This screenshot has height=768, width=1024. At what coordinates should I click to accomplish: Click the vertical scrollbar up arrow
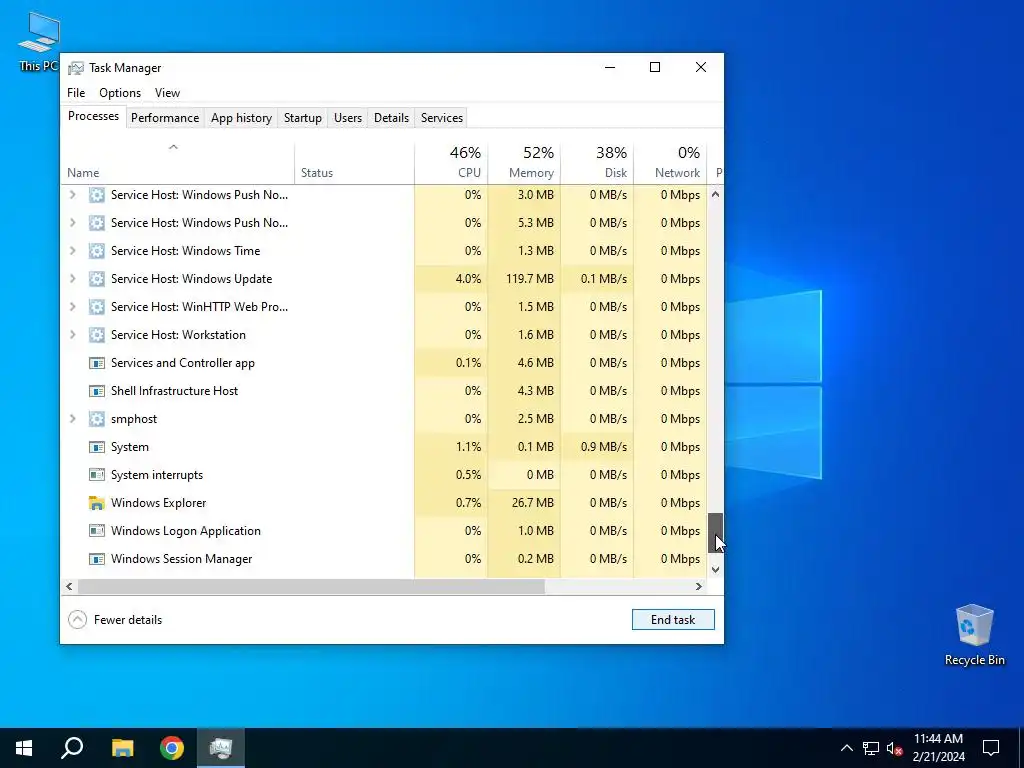point(716,194)
